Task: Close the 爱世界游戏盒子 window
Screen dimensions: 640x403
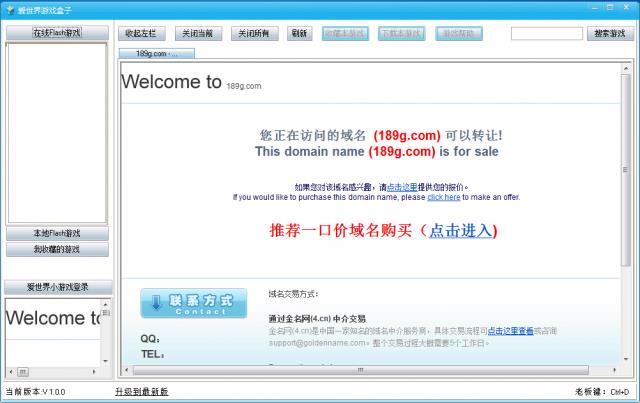Action: 626,8
